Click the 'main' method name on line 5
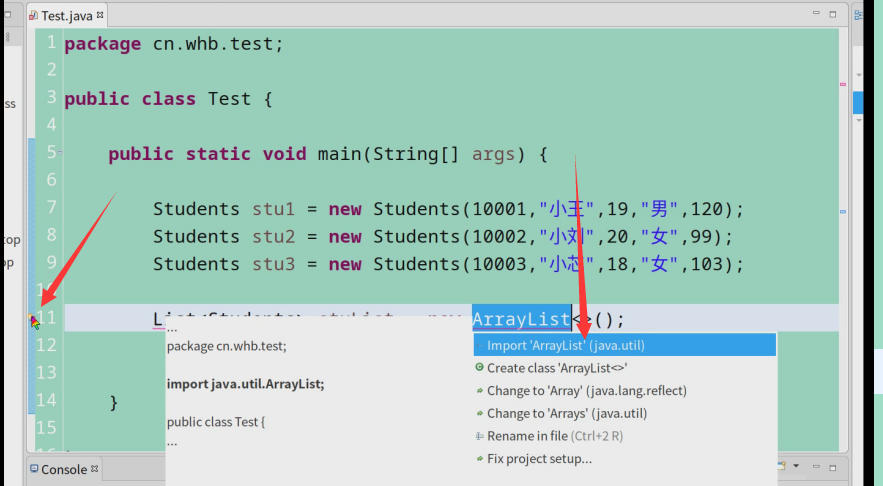Image resolution: width=883 pixels, height=486 pixels. click(x=340, y=154)
